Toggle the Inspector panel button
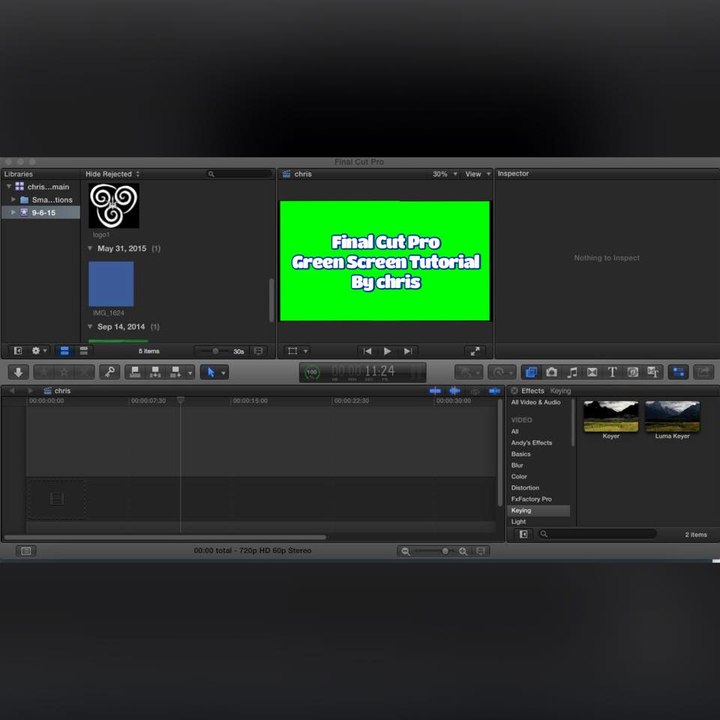Image resolution: width=720 pixels, height=720 pixels. [x=678, y=372]
